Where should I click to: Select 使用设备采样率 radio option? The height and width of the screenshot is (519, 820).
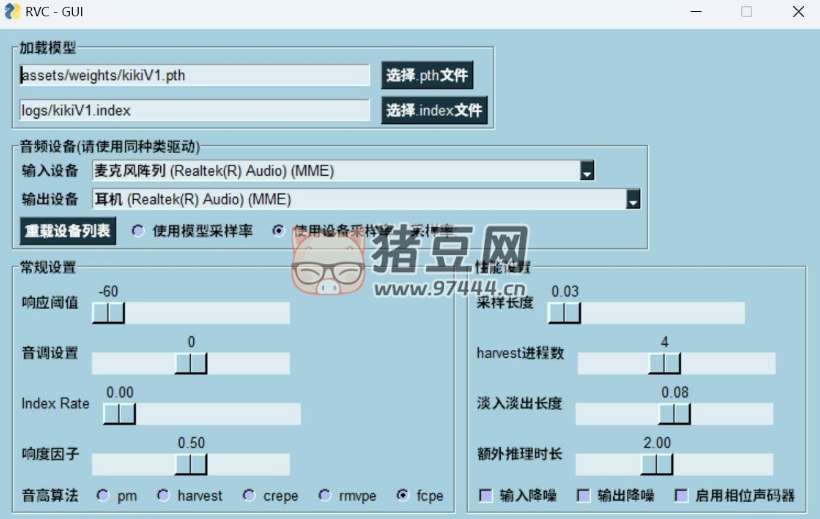278,230
